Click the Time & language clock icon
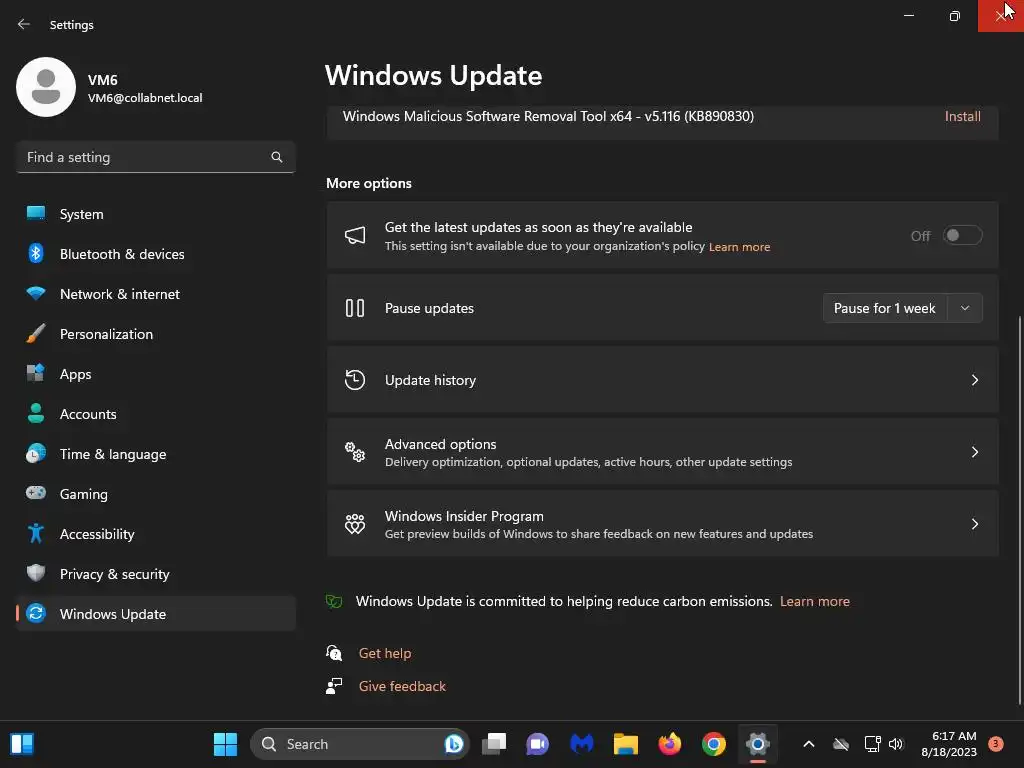This screenshot has width=1024, height=768. [x=36, y=453]
